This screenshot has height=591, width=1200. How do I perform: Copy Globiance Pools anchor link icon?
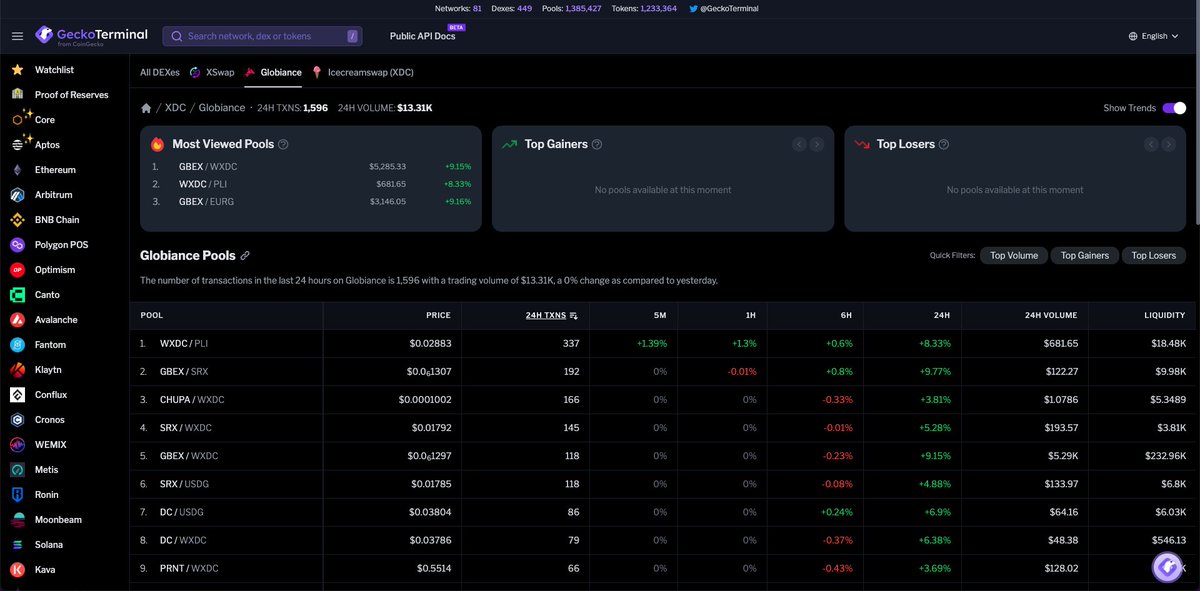tap(245, 256)
